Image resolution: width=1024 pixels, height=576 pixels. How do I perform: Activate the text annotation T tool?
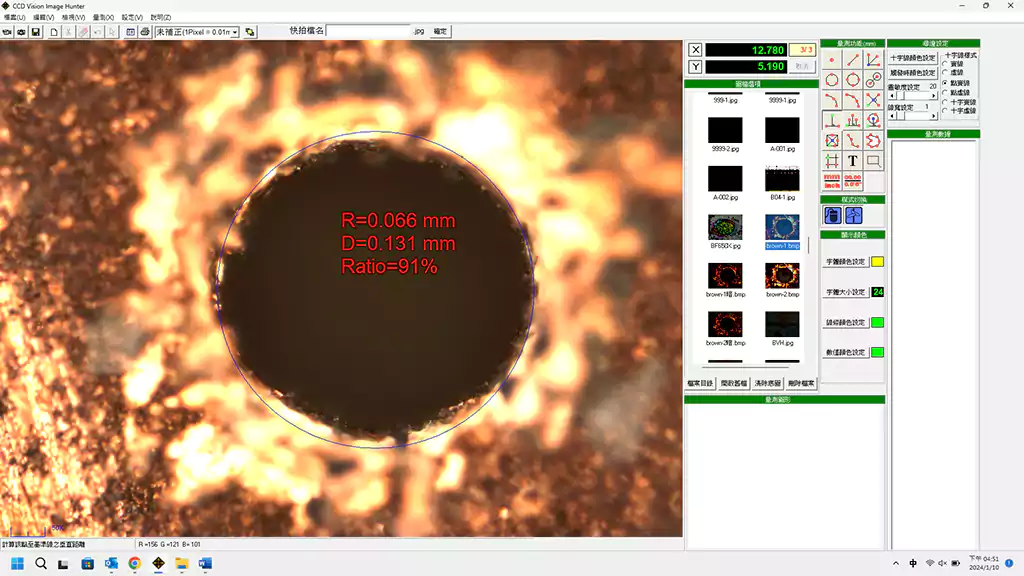click(853, 161)
